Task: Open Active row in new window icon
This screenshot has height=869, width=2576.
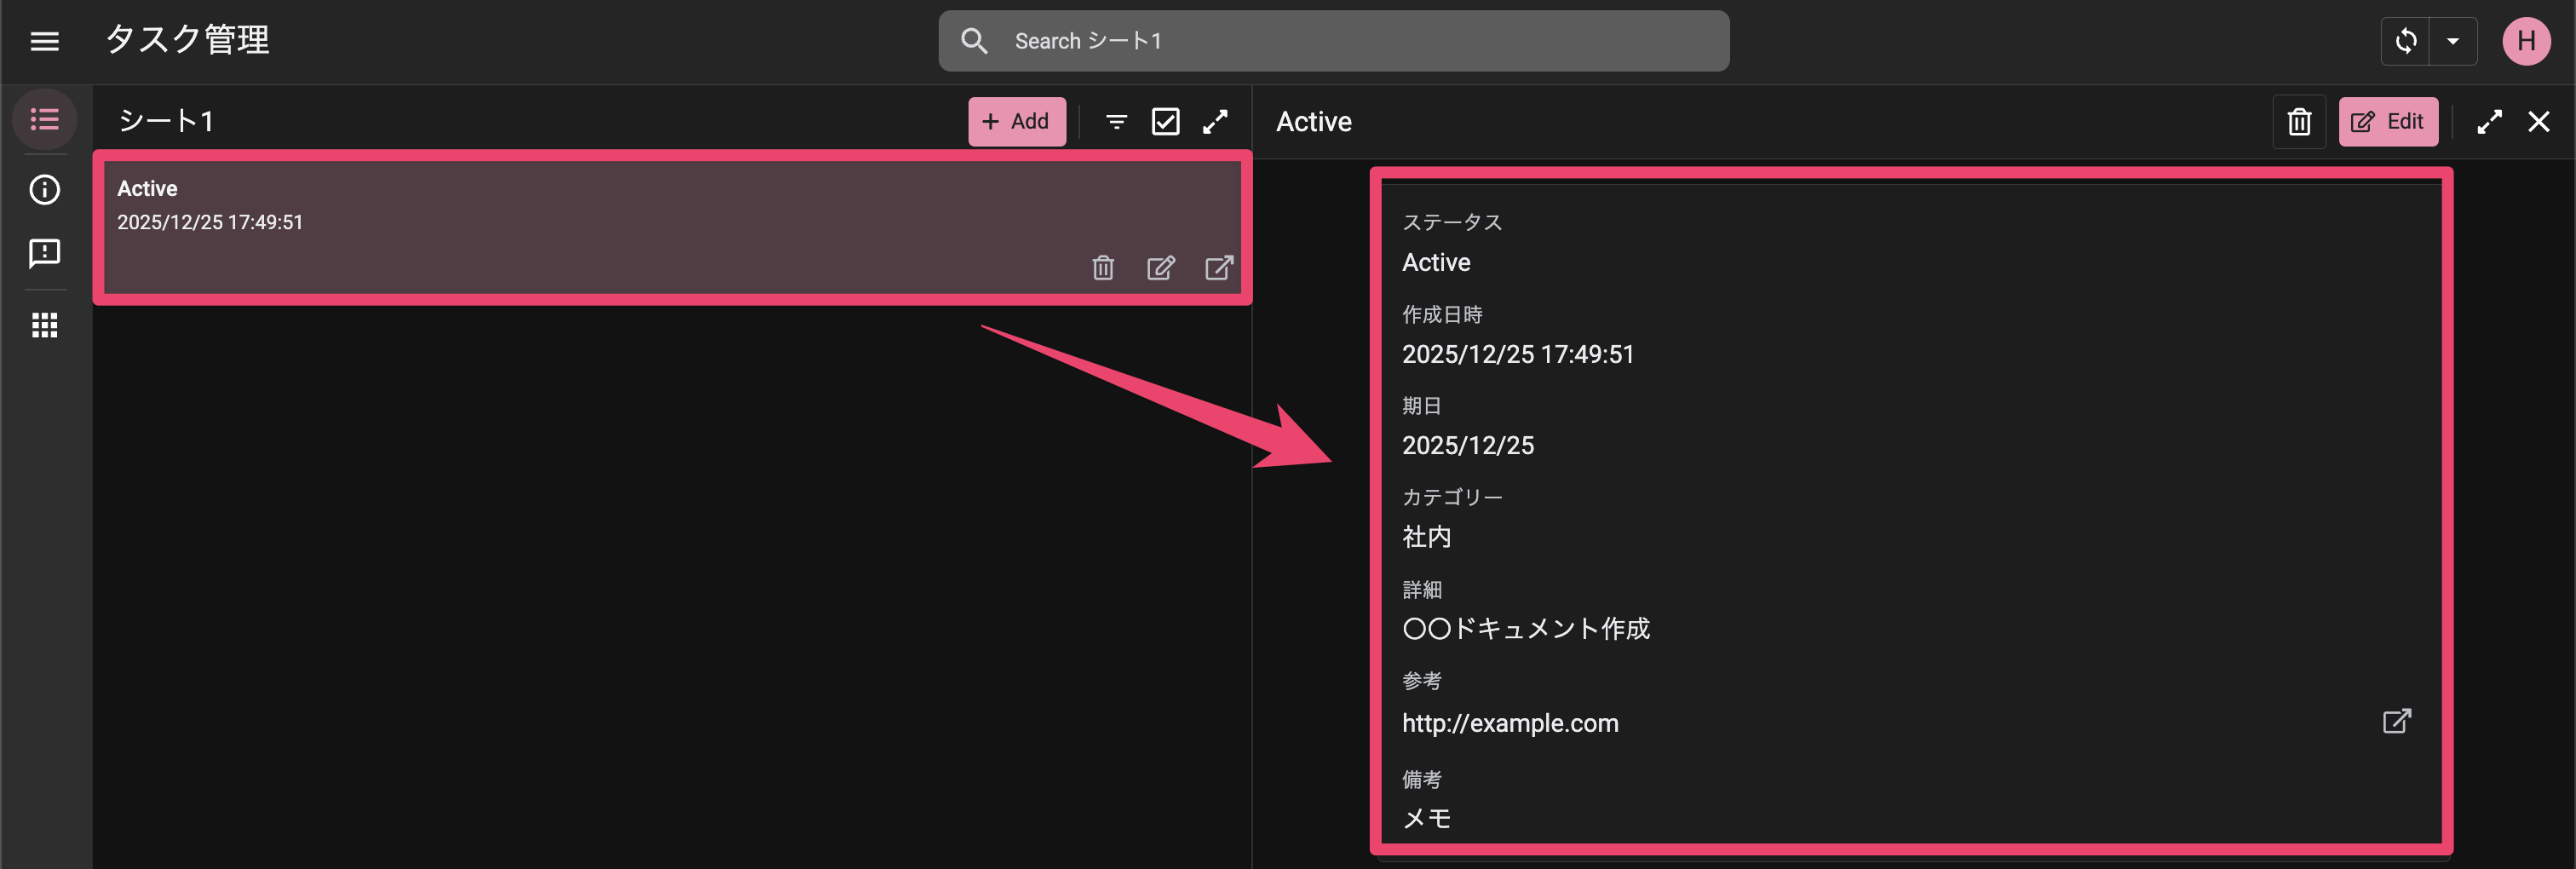Action: (1218, 268)
